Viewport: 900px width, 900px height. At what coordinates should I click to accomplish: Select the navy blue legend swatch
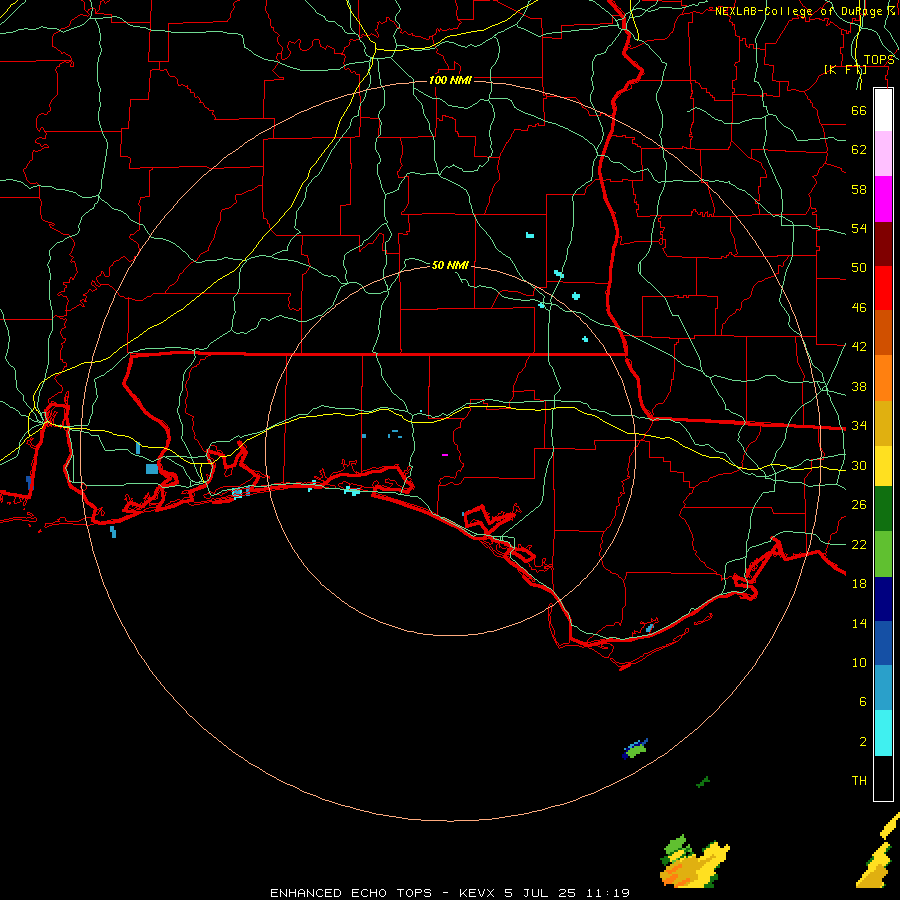[x=883, y=599]
